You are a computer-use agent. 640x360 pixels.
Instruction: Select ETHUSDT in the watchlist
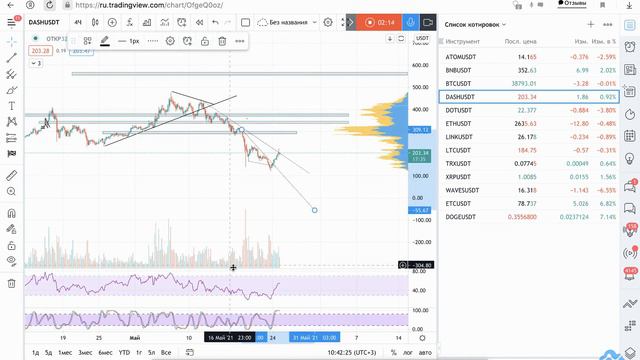click(529, 123)
